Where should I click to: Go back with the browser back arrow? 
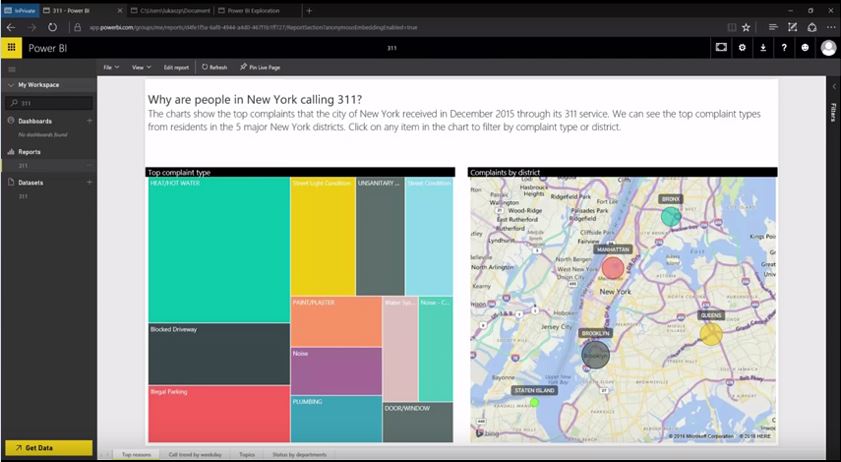[11, 27]
